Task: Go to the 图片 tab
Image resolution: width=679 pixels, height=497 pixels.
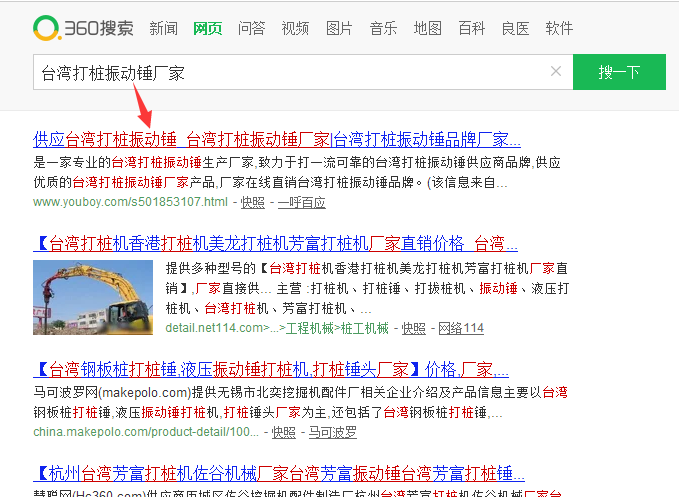Action: pyautogui.click(x=339, y=29)
